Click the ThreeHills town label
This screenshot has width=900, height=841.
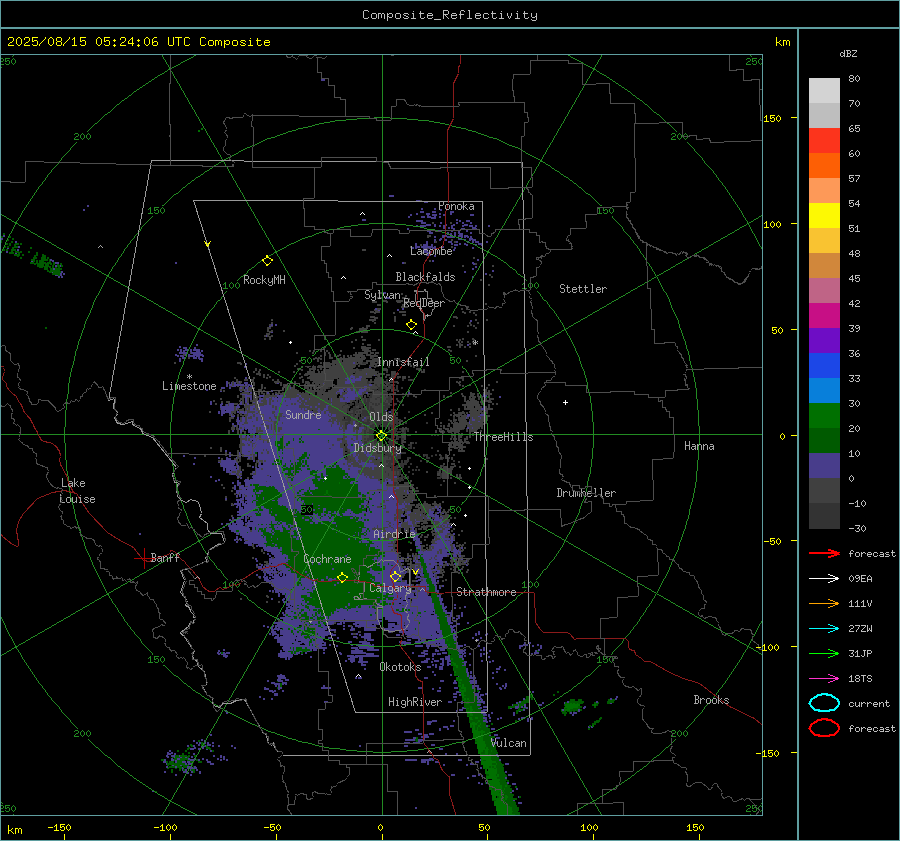point(503,437)
